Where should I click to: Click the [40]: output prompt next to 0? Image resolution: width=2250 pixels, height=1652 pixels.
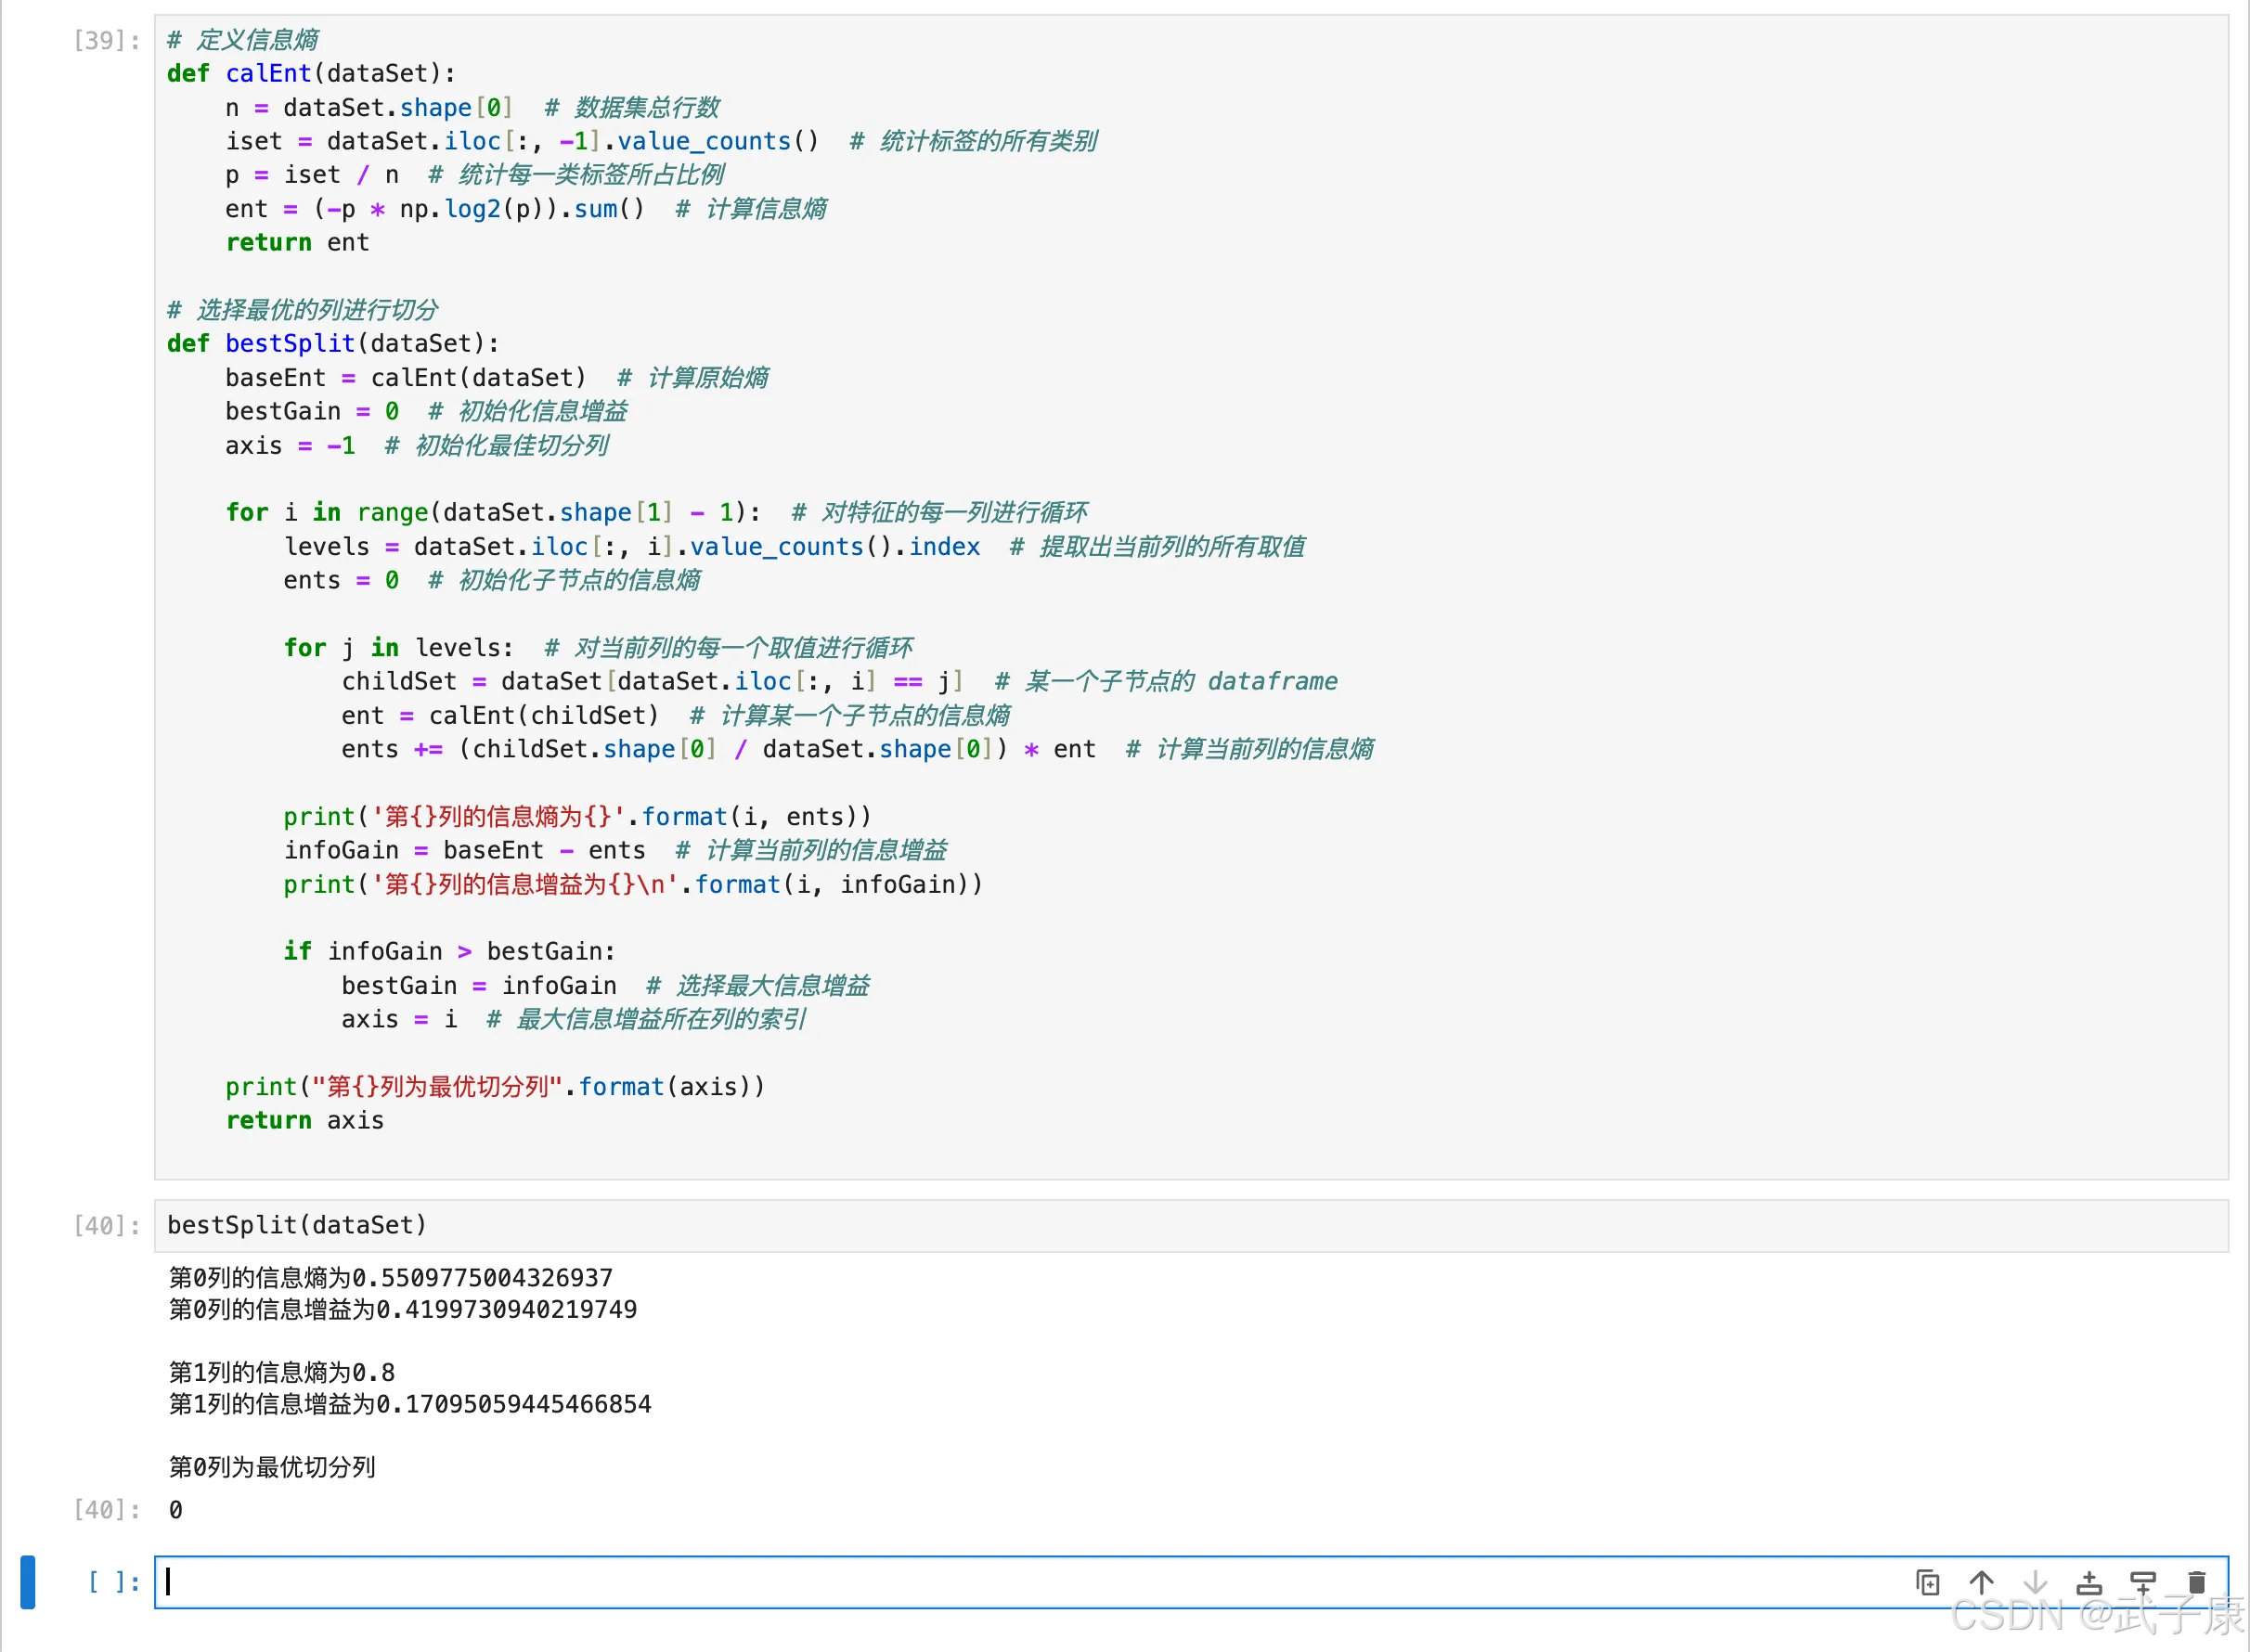coord(107,1509)
